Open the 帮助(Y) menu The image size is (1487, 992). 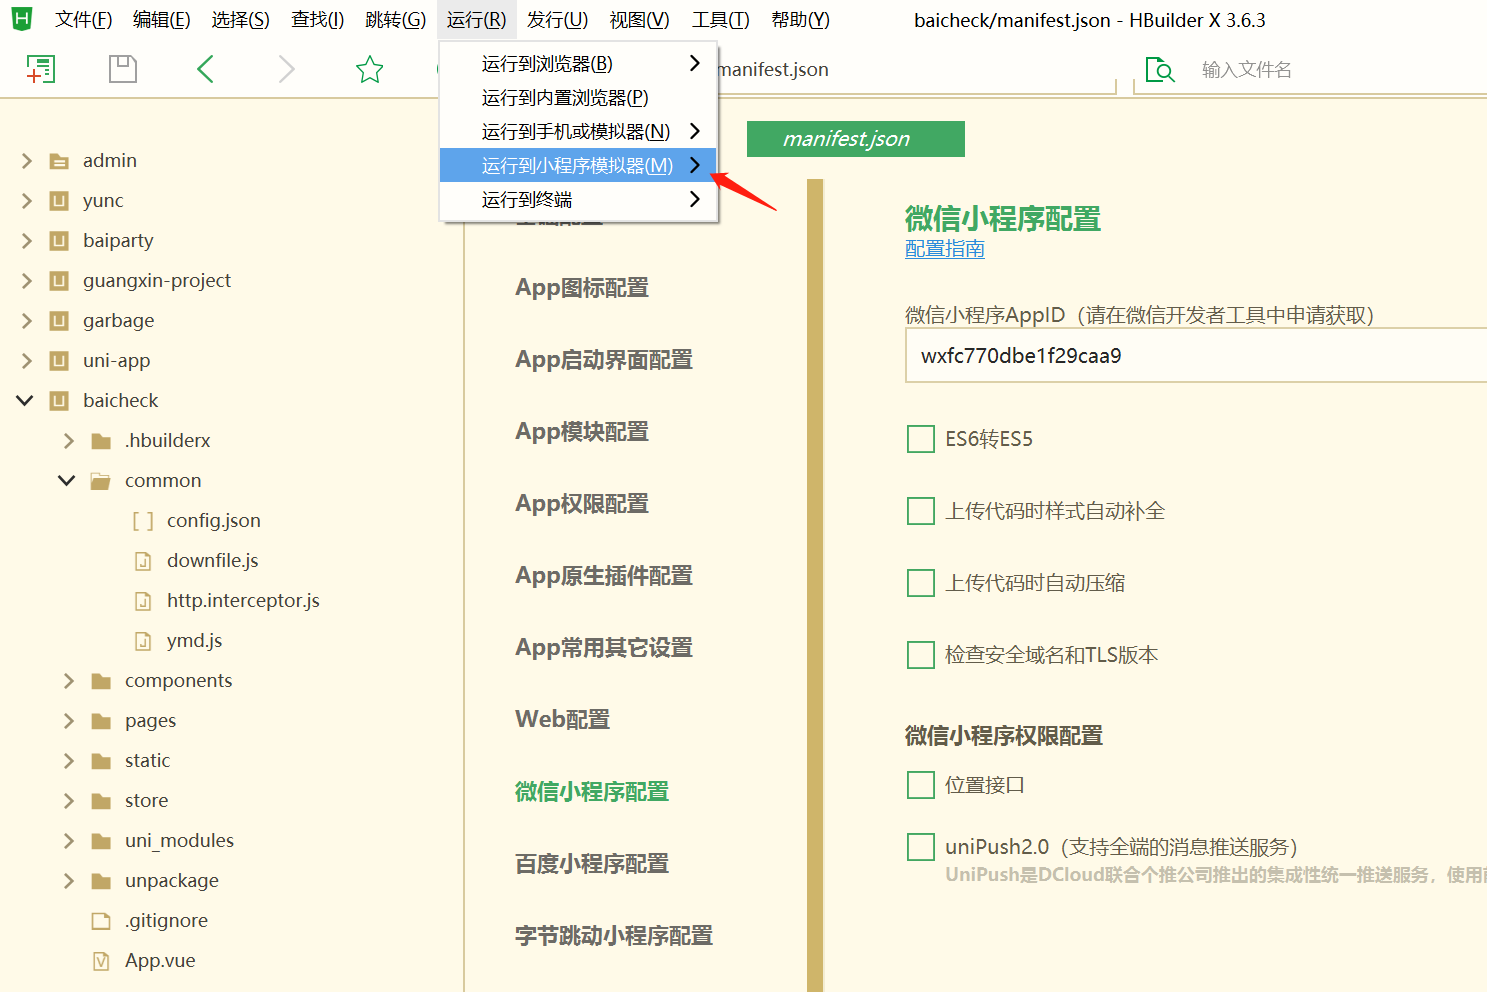pos(801,20)
